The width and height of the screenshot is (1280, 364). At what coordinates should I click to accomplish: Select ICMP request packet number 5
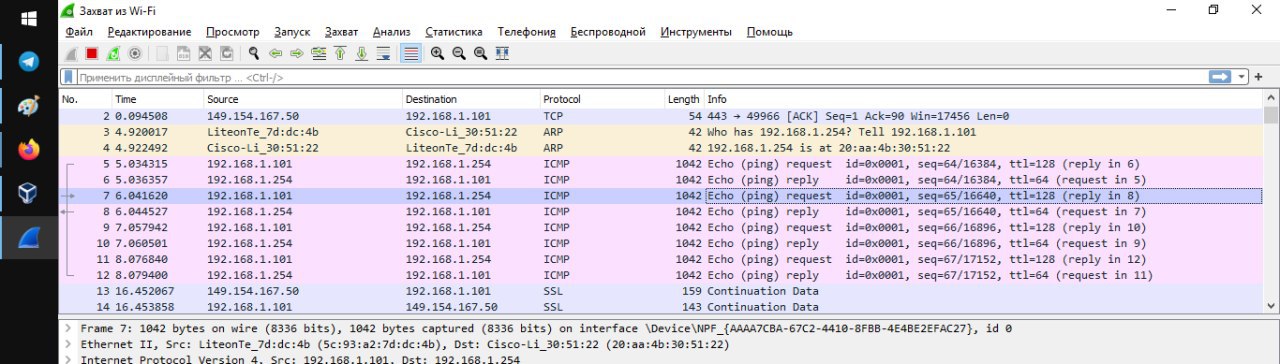pyautogui.click(x=660, y=164)
